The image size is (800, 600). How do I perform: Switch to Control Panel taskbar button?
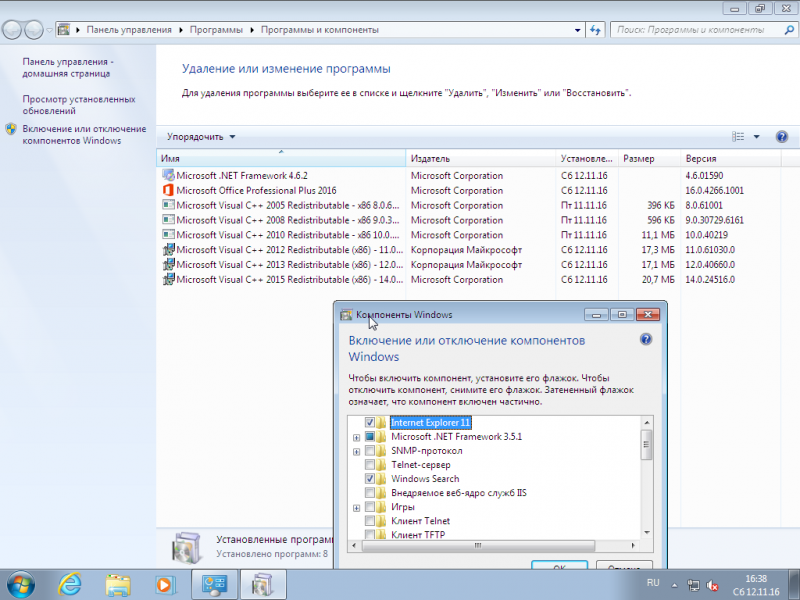click(x=214, y=584)
